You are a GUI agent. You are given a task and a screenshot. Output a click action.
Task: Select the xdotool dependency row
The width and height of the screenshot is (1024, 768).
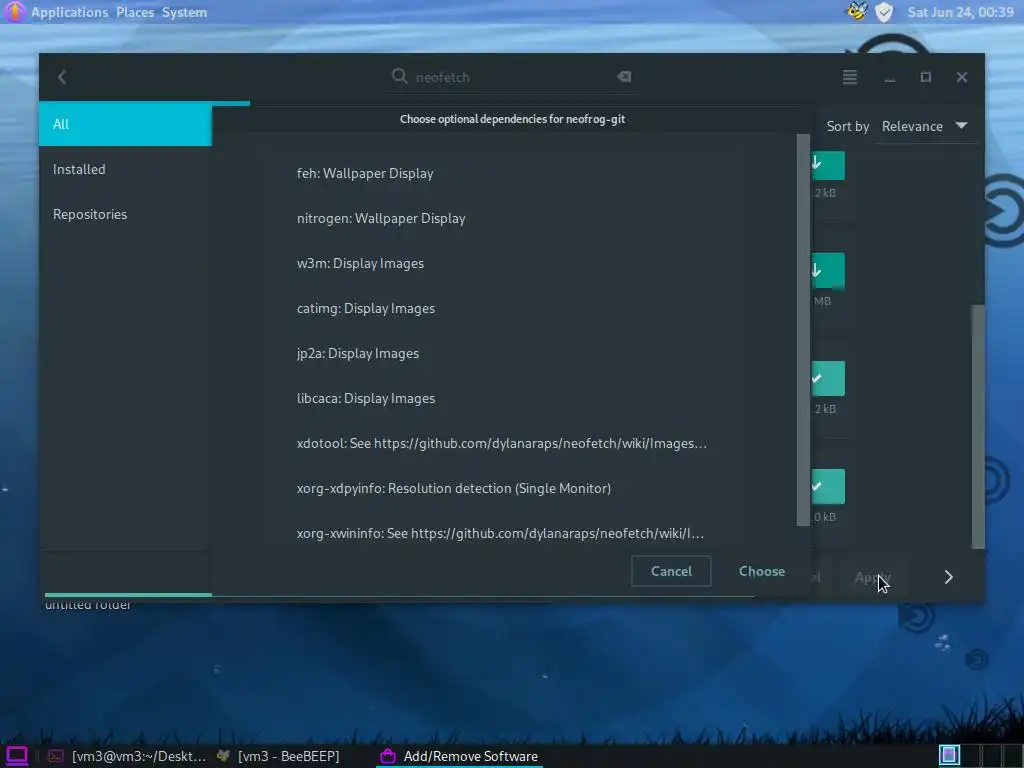(504, 443)
